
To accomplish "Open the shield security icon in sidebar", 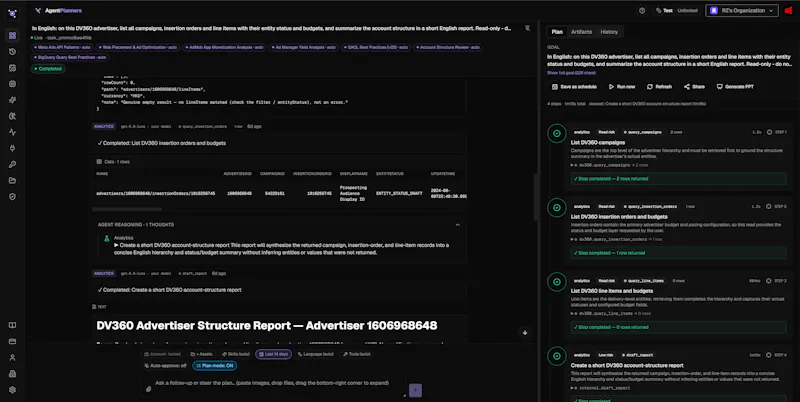I will tap(12, 196).
